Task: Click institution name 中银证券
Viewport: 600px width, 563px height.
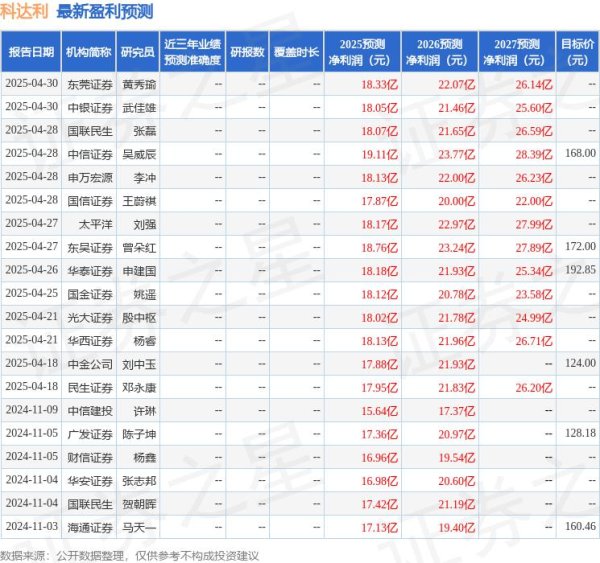Action: [90, 108]
